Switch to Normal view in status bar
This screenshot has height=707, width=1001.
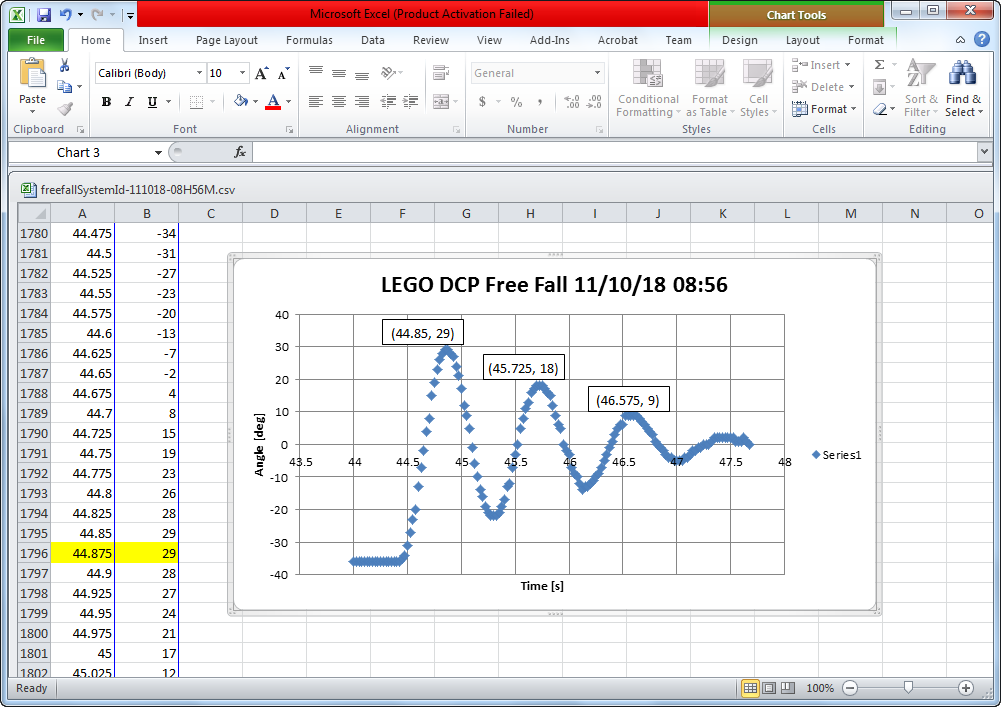point(750,688)
